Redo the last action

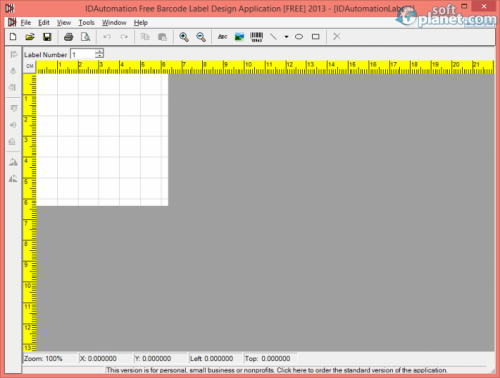124,37
